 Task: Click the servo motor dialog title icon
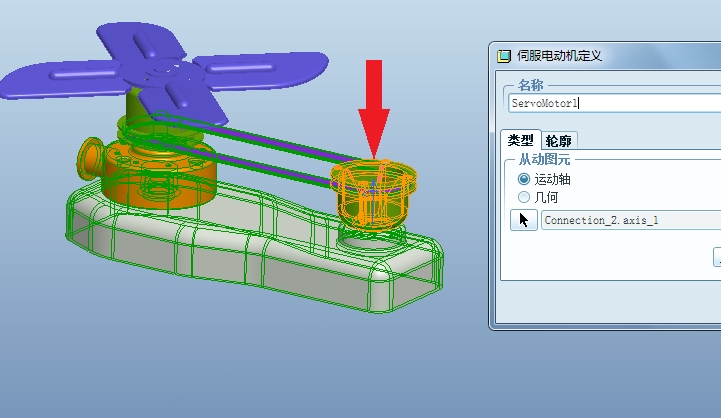[504, 56]
